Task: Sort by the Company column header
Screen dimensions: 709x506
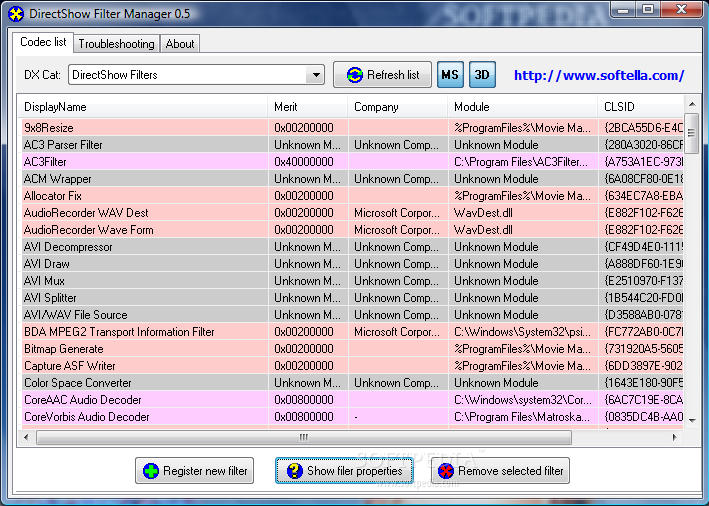Action: pos(398,107)
